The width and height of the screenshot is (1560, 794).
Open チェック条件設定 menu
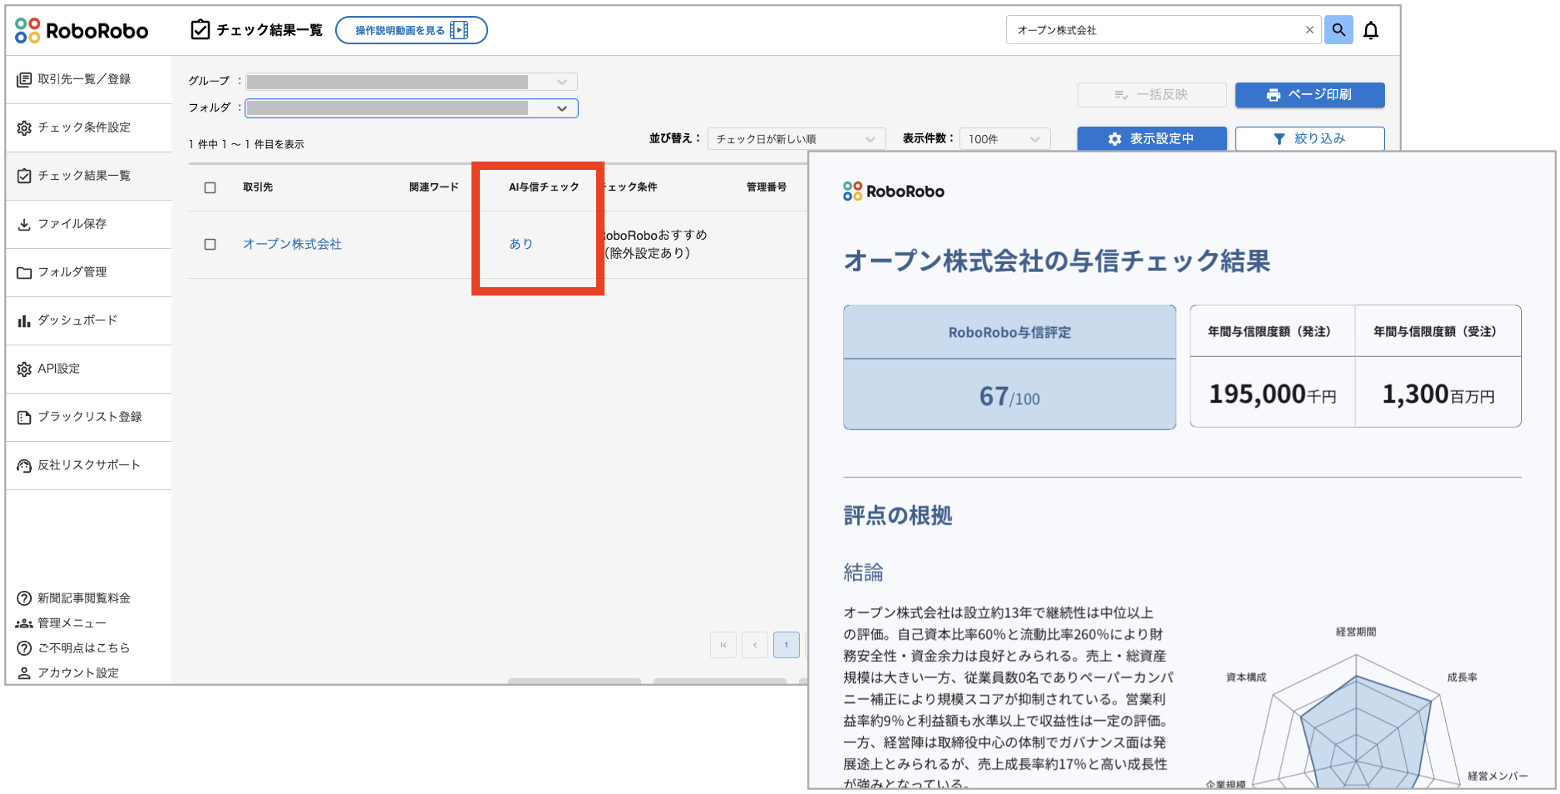[x=88, y=128]
